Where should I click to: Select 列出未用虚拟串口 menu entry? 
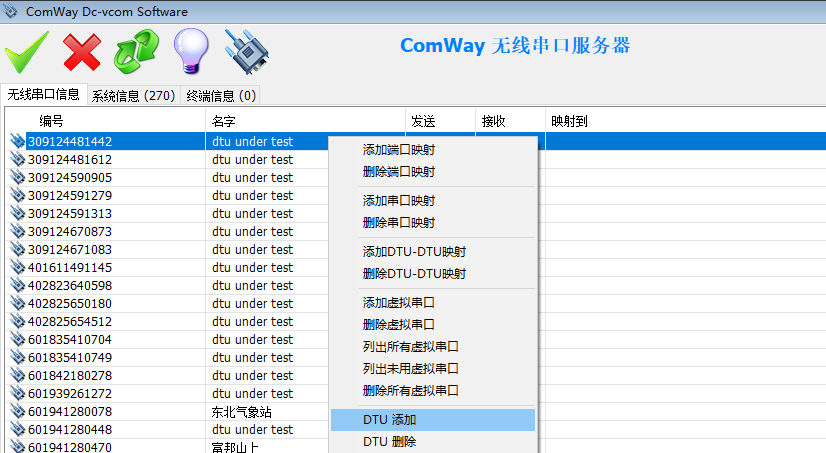433,369
